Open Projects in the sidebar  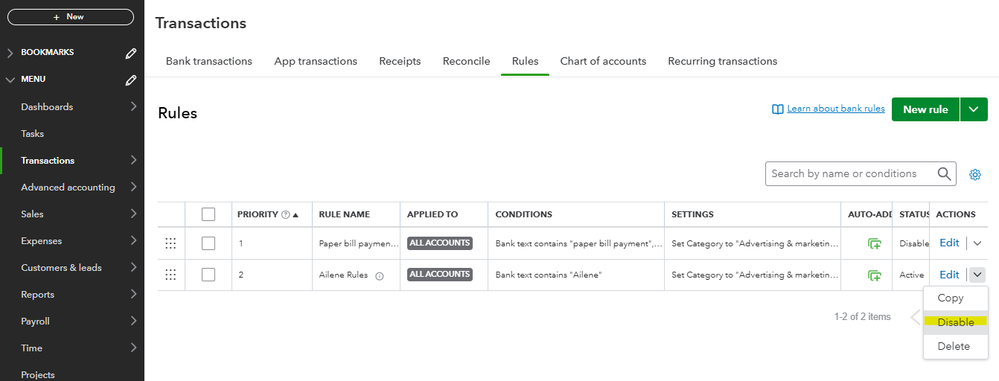click(x=38, y=375)
